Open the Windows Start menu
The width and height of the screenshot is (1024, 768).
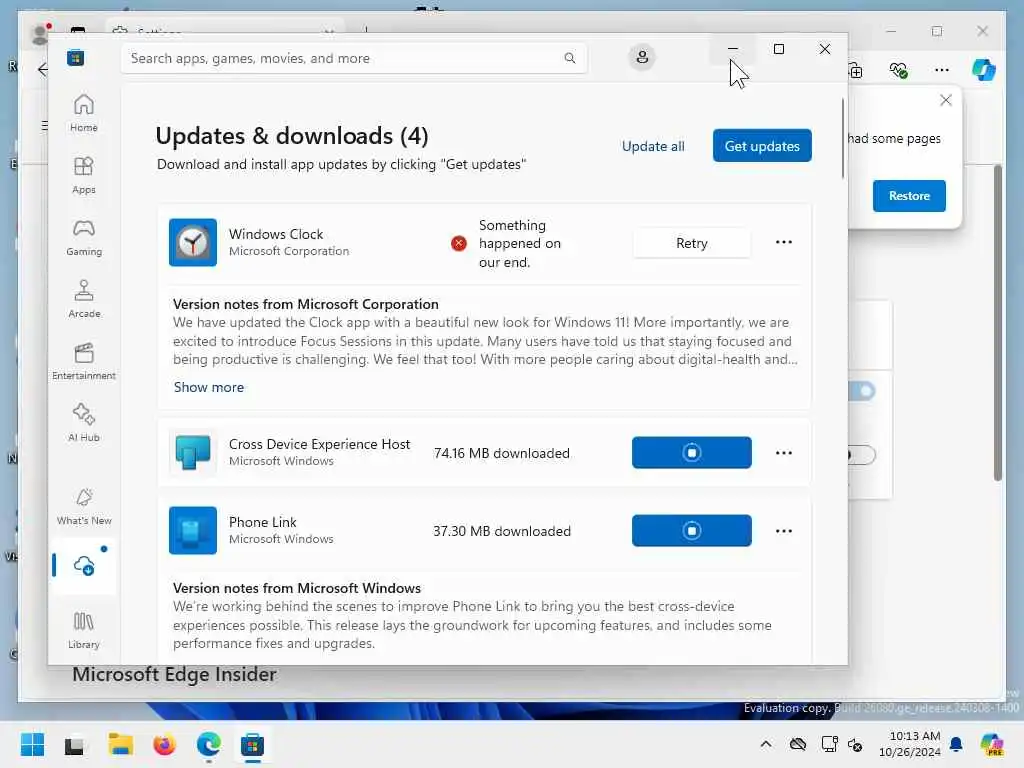(x=32, y=744)
